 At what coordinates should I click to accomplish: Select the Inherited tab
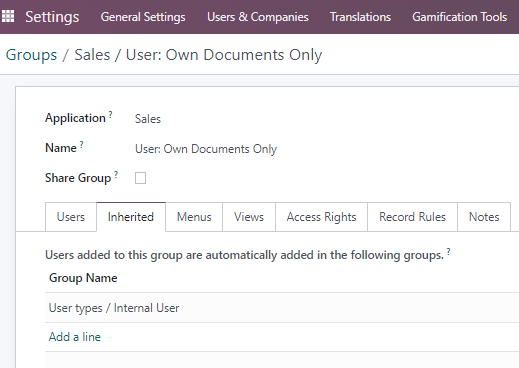tap(131, 217)
